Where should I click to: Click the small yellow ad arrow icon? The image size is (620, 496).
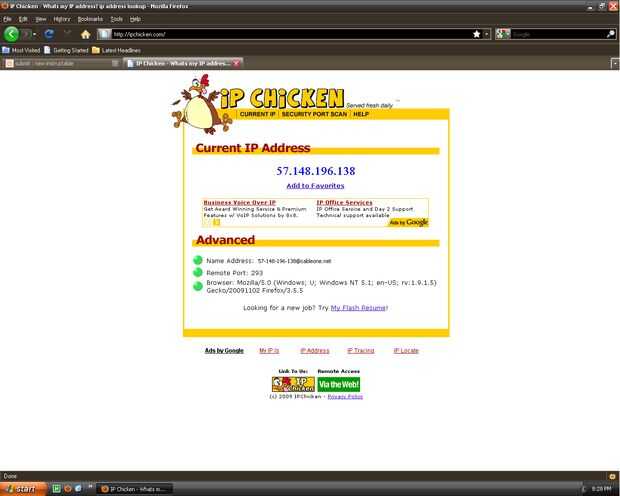216,222
